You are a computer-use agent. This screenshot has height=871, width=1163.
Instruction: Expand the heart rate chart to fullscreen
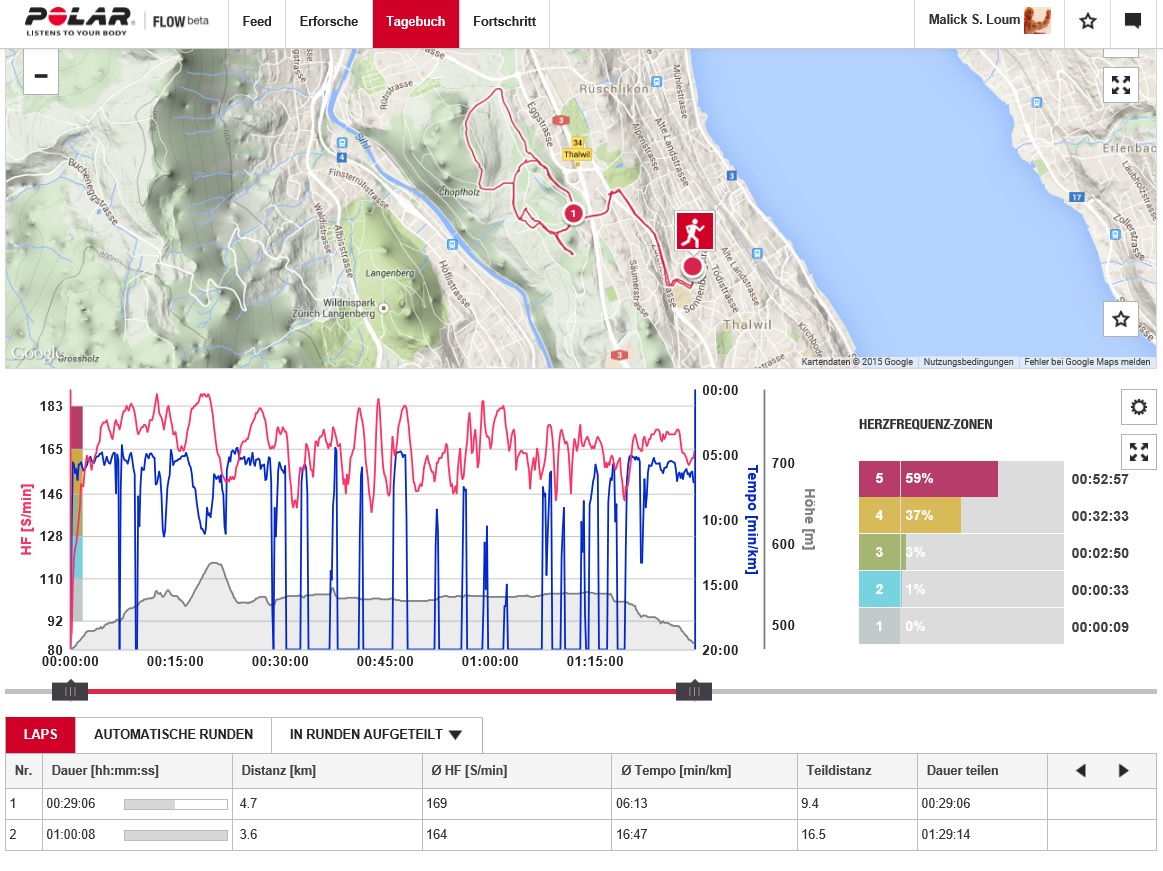1138,452
